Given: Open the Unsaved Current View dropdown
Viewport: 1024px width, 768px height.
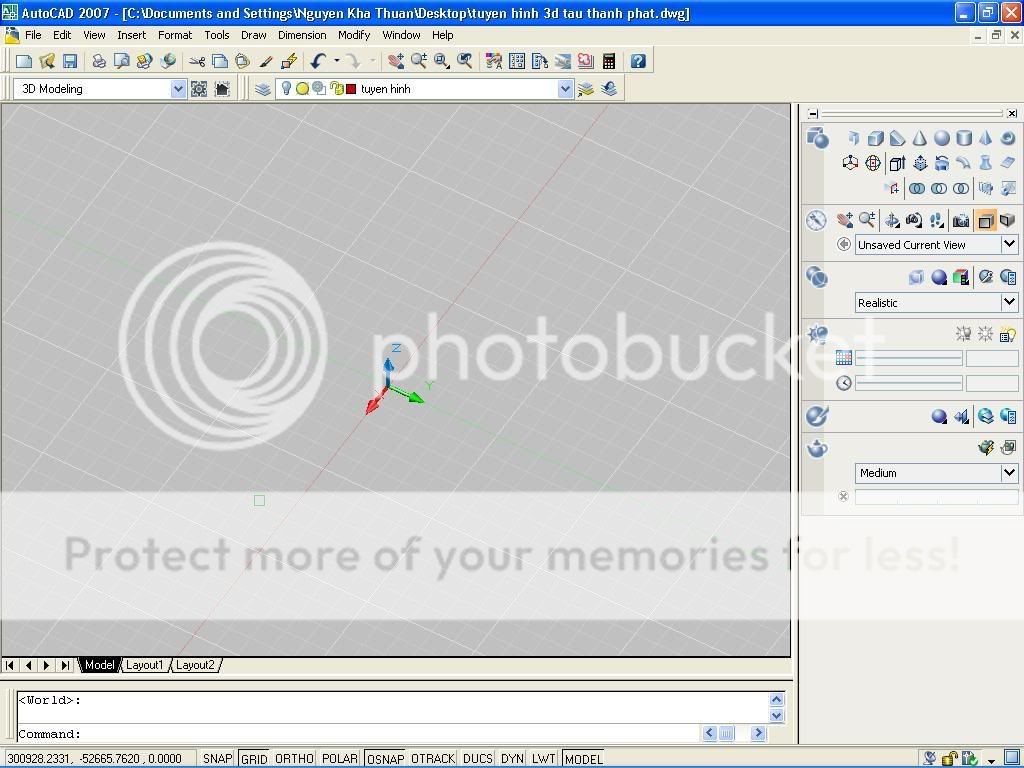Looking at the screenshot, I should point(1010,244).
